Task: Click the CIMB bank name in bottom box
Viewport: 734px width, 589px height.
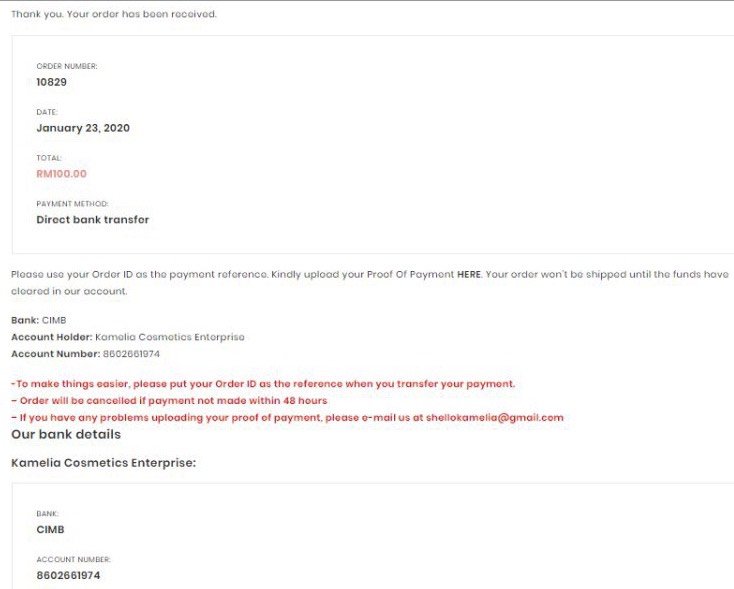Action: point(51,530)
